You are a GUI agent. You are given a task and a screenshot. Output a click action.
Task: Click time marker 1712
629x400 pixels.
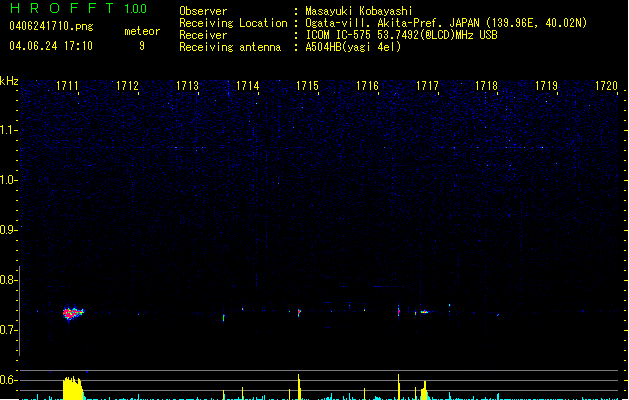(x=127, y=86)
